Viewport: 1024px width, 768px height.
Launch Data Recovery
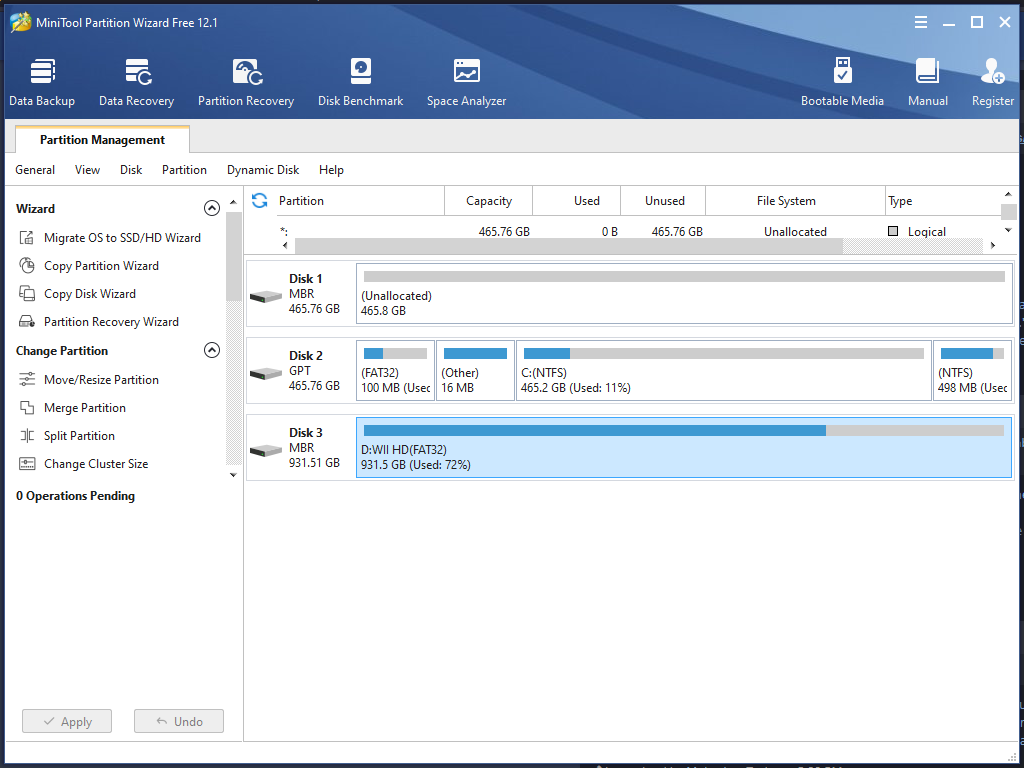136,82
